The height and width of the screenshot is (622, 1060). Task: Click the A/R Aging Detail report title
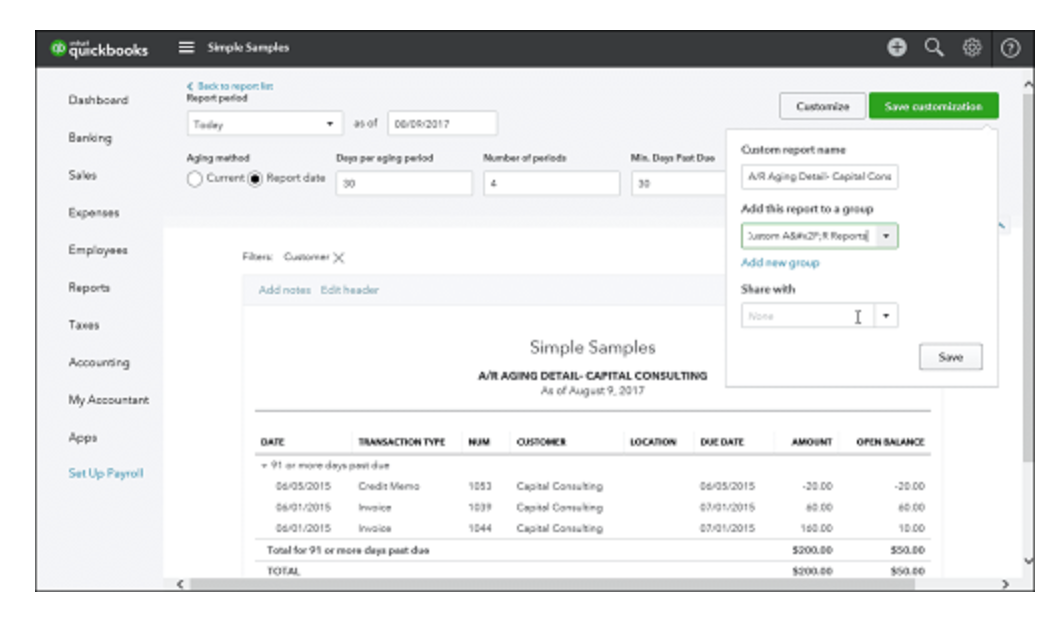click(592, 376)
